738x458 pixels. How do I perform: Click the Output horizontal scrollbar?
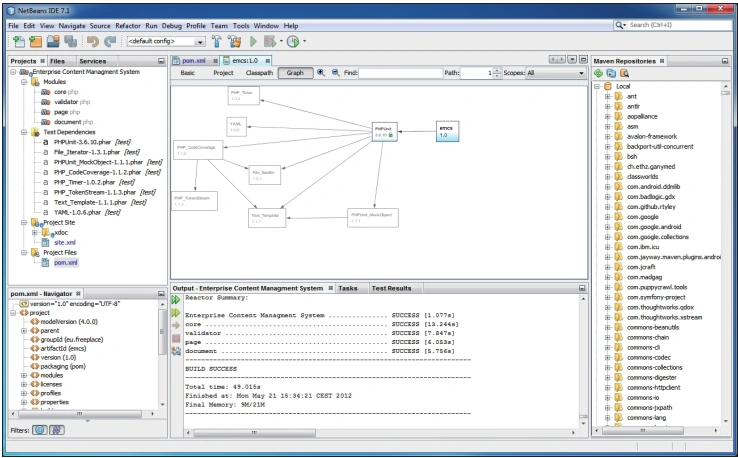click(x=254, y=432)
